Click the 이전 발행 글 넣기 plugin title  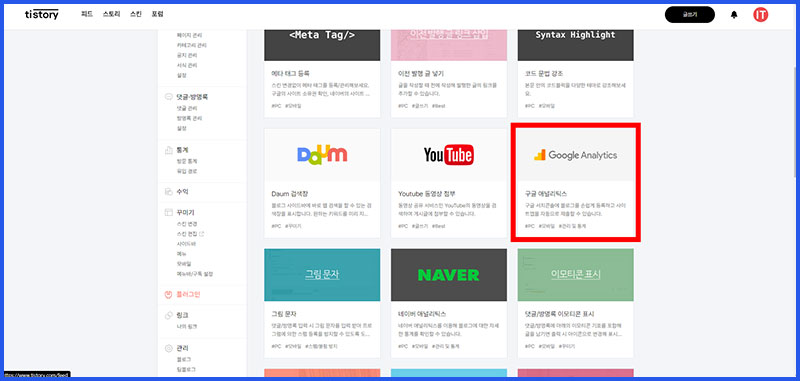click(x=421, y=74)
